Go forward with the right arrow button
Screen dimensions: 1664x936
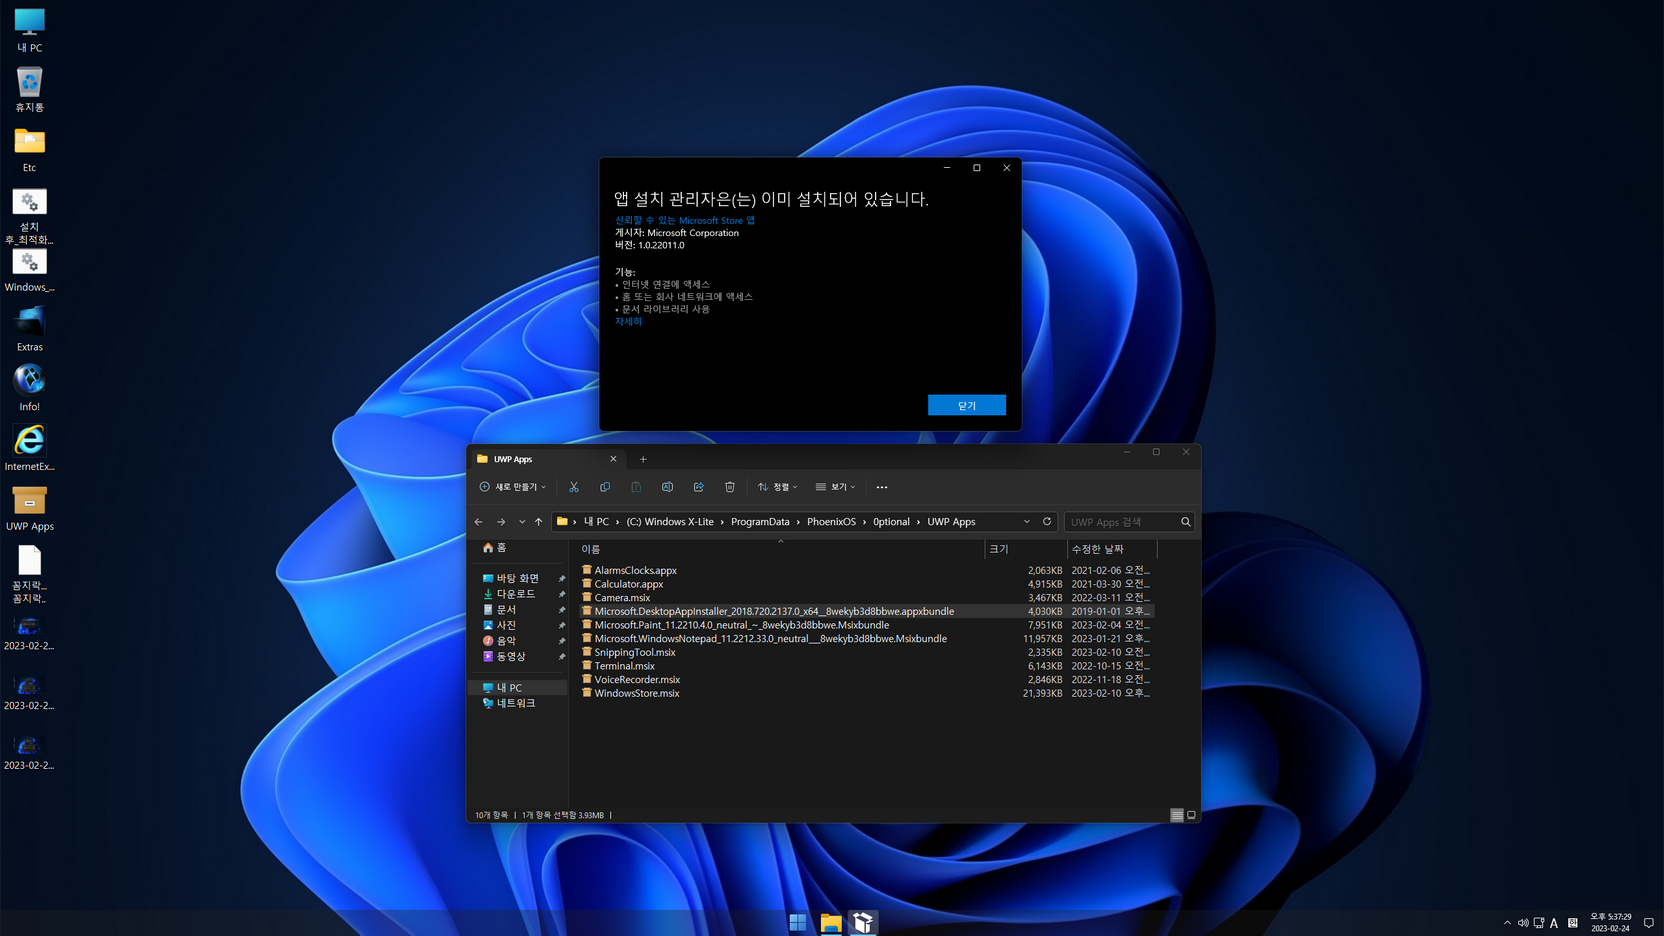[x=501, y=522]
